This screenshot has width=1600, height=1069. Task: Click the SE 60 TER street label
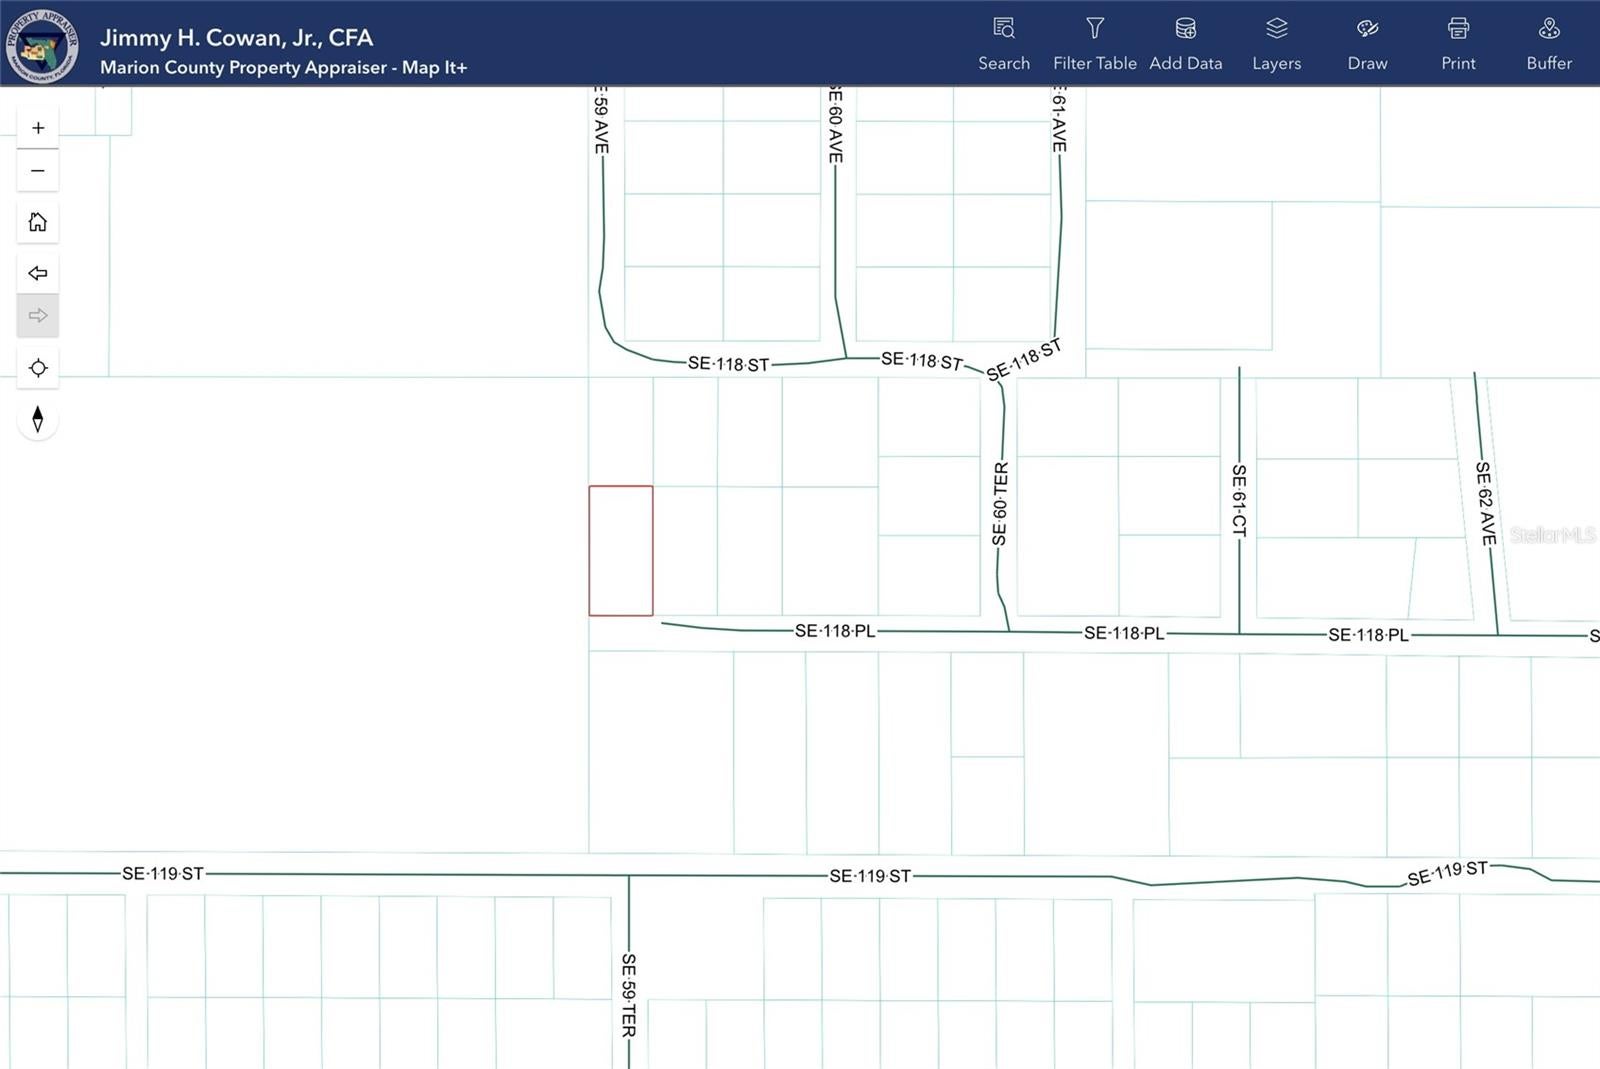point(1000,504)
